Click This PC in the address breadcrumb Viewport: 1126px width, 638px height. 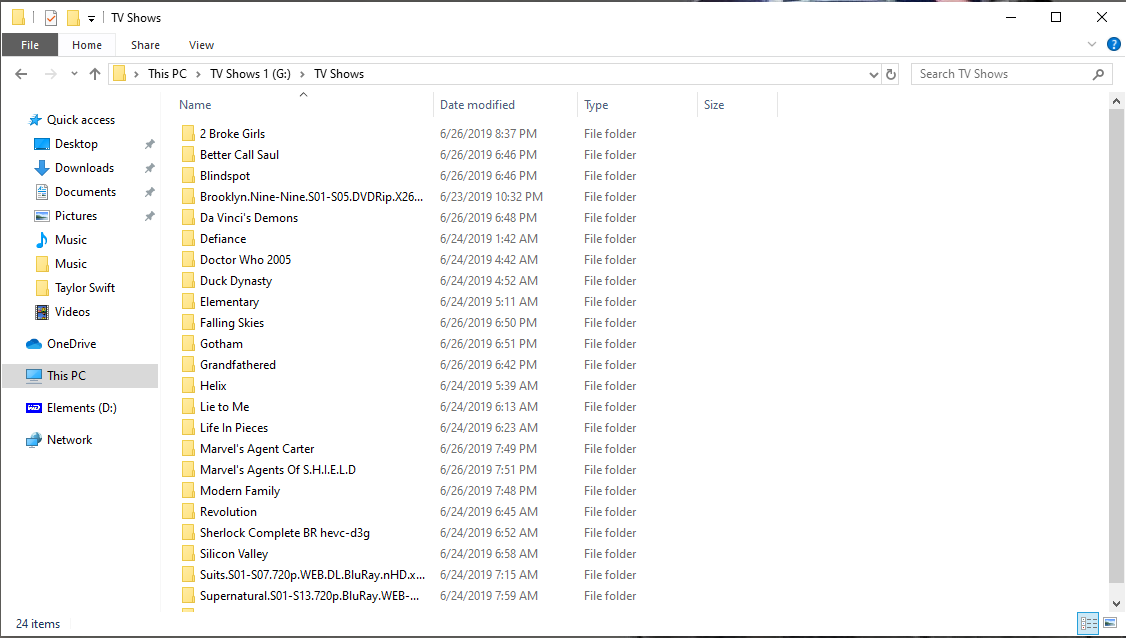point(167,74)
